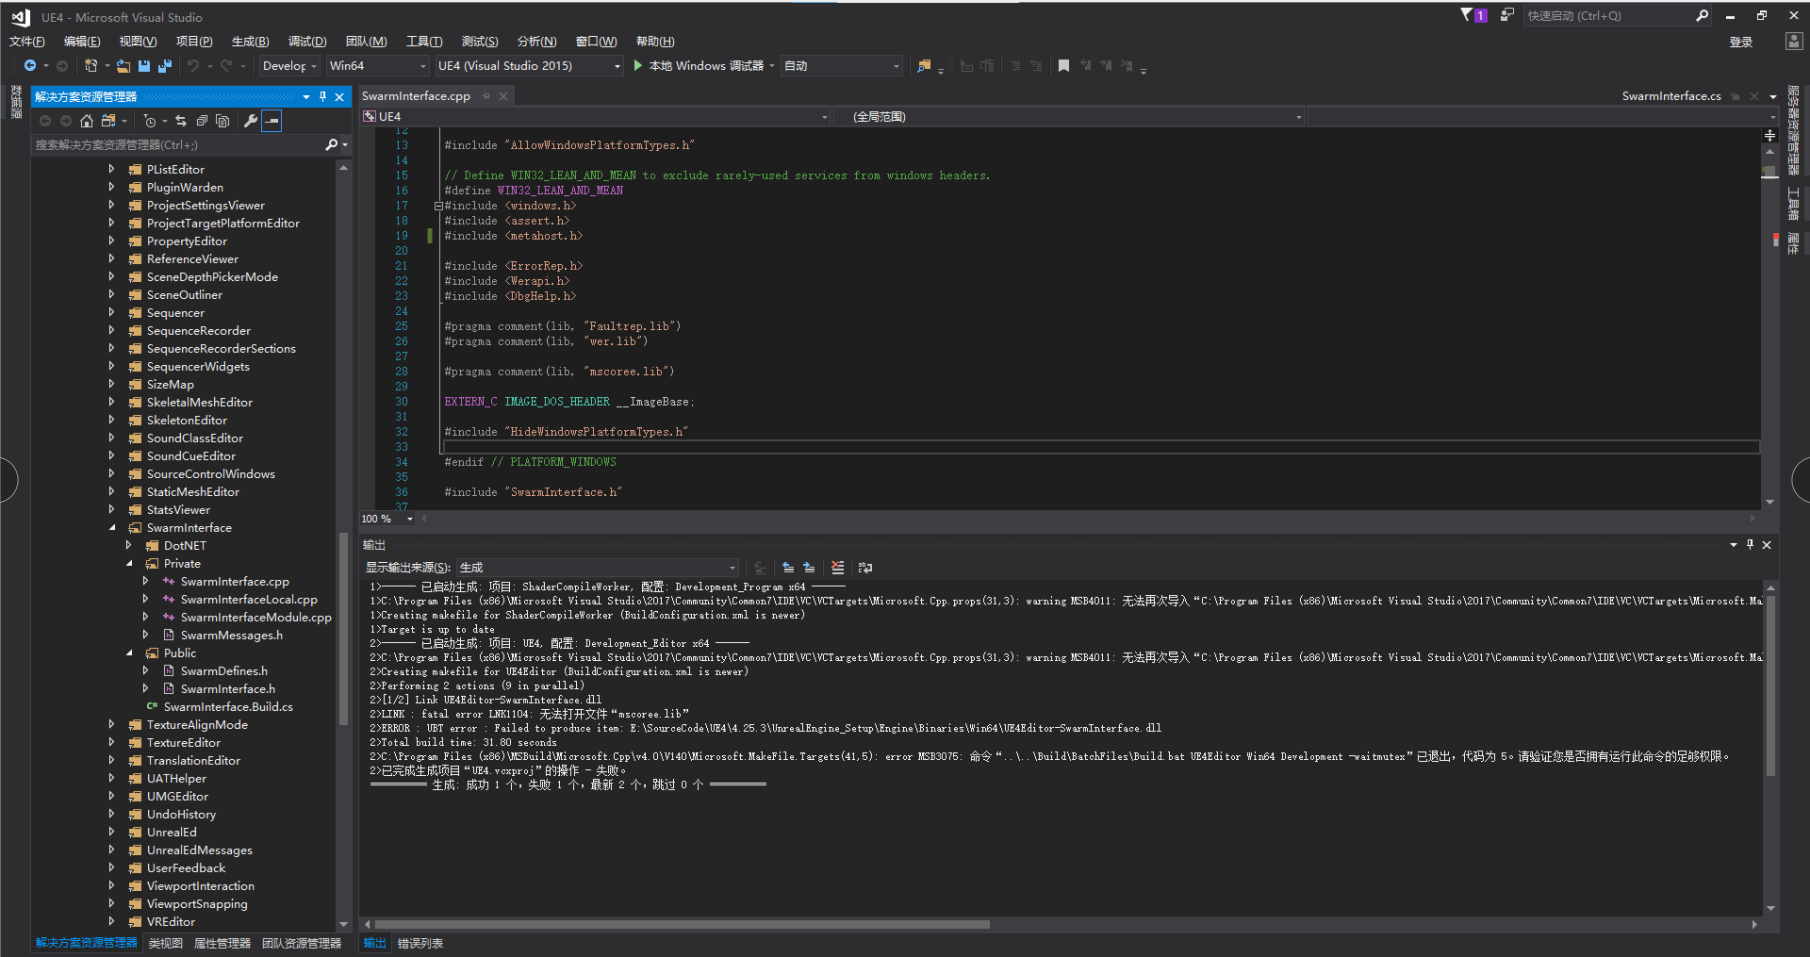This screenshot has height=957, width=1810.
Task: Toggle preview selected items button
Action: tap(272, 121)
